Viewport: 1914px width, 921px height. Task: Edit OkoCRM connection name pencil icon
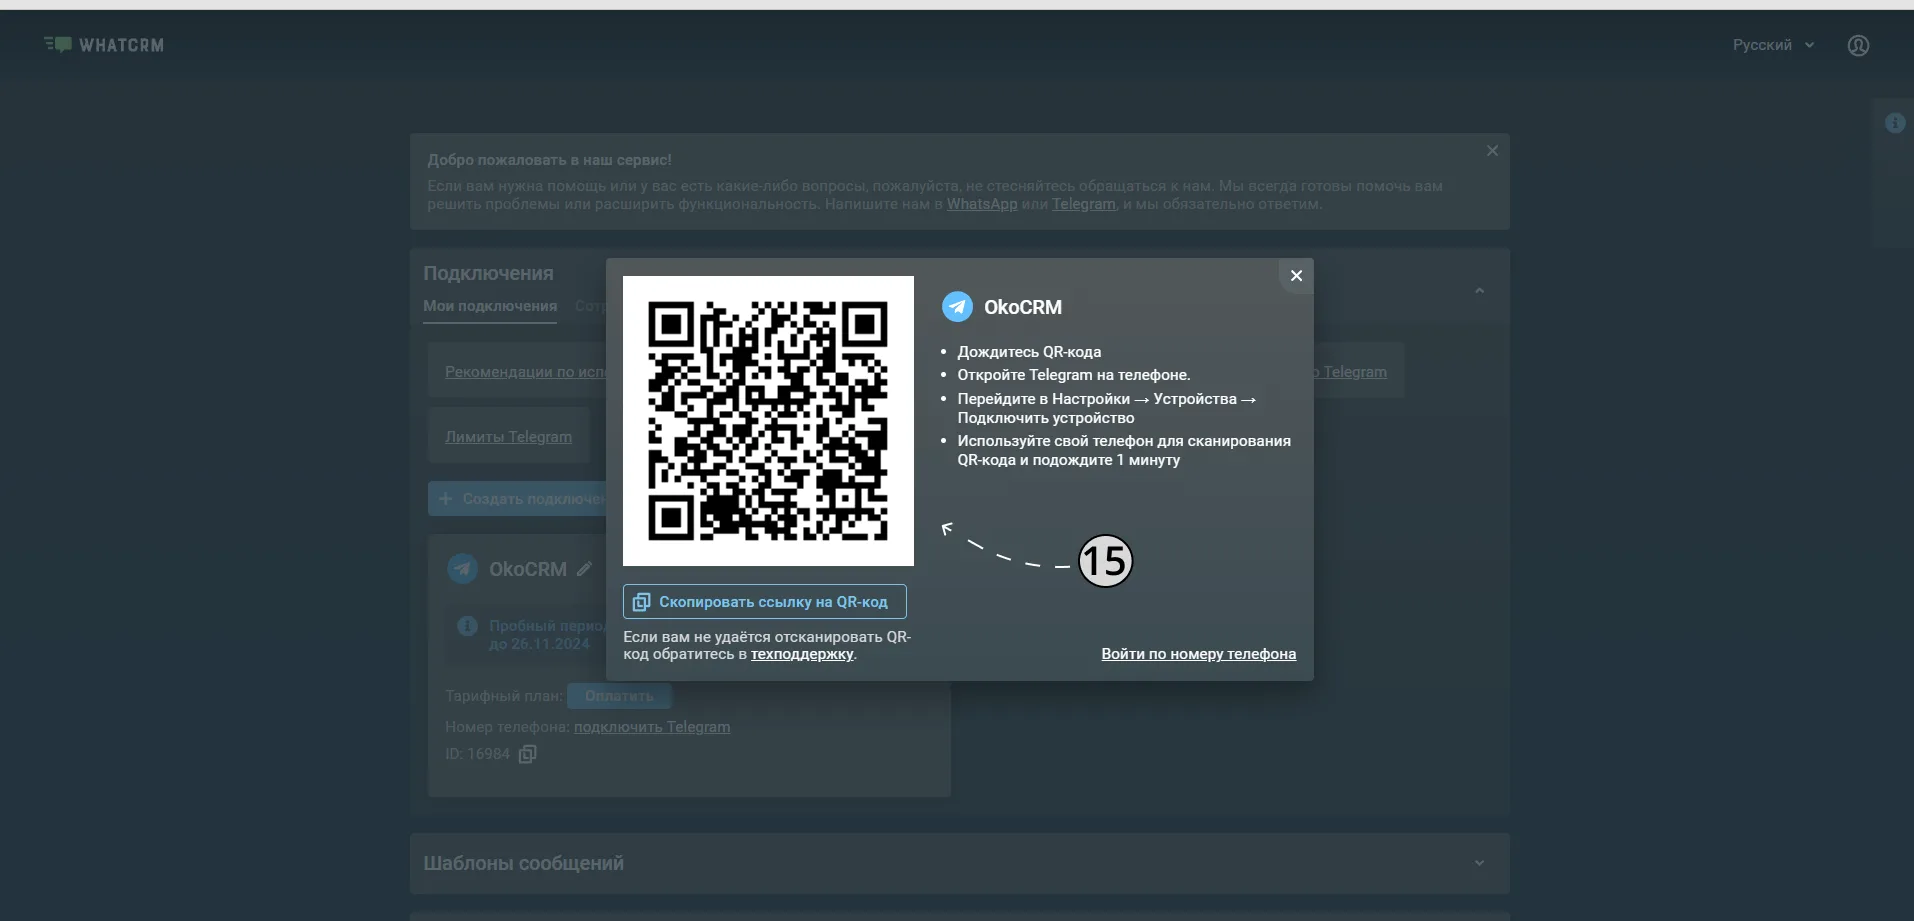(x=584, y=569)
